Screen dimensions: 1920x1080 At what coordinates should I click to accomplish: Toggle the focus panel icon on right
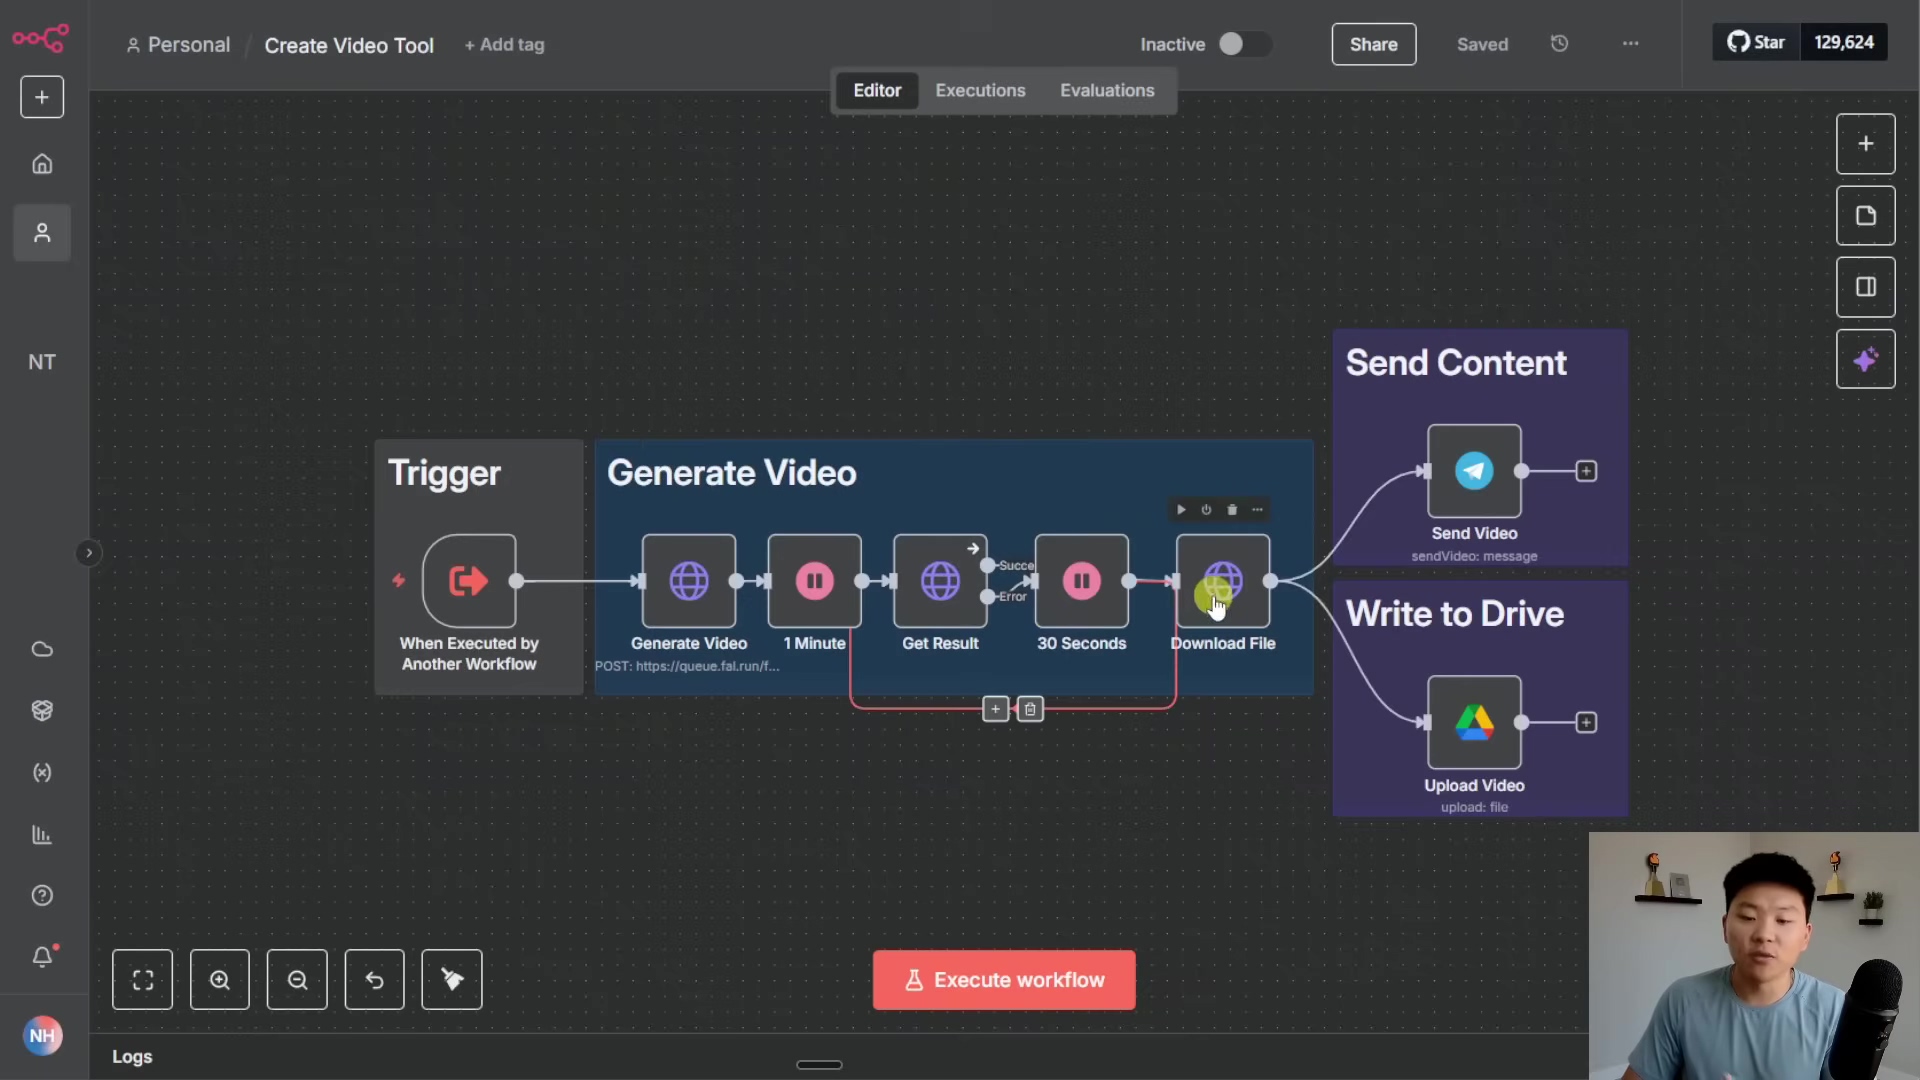coord(1865,288)
